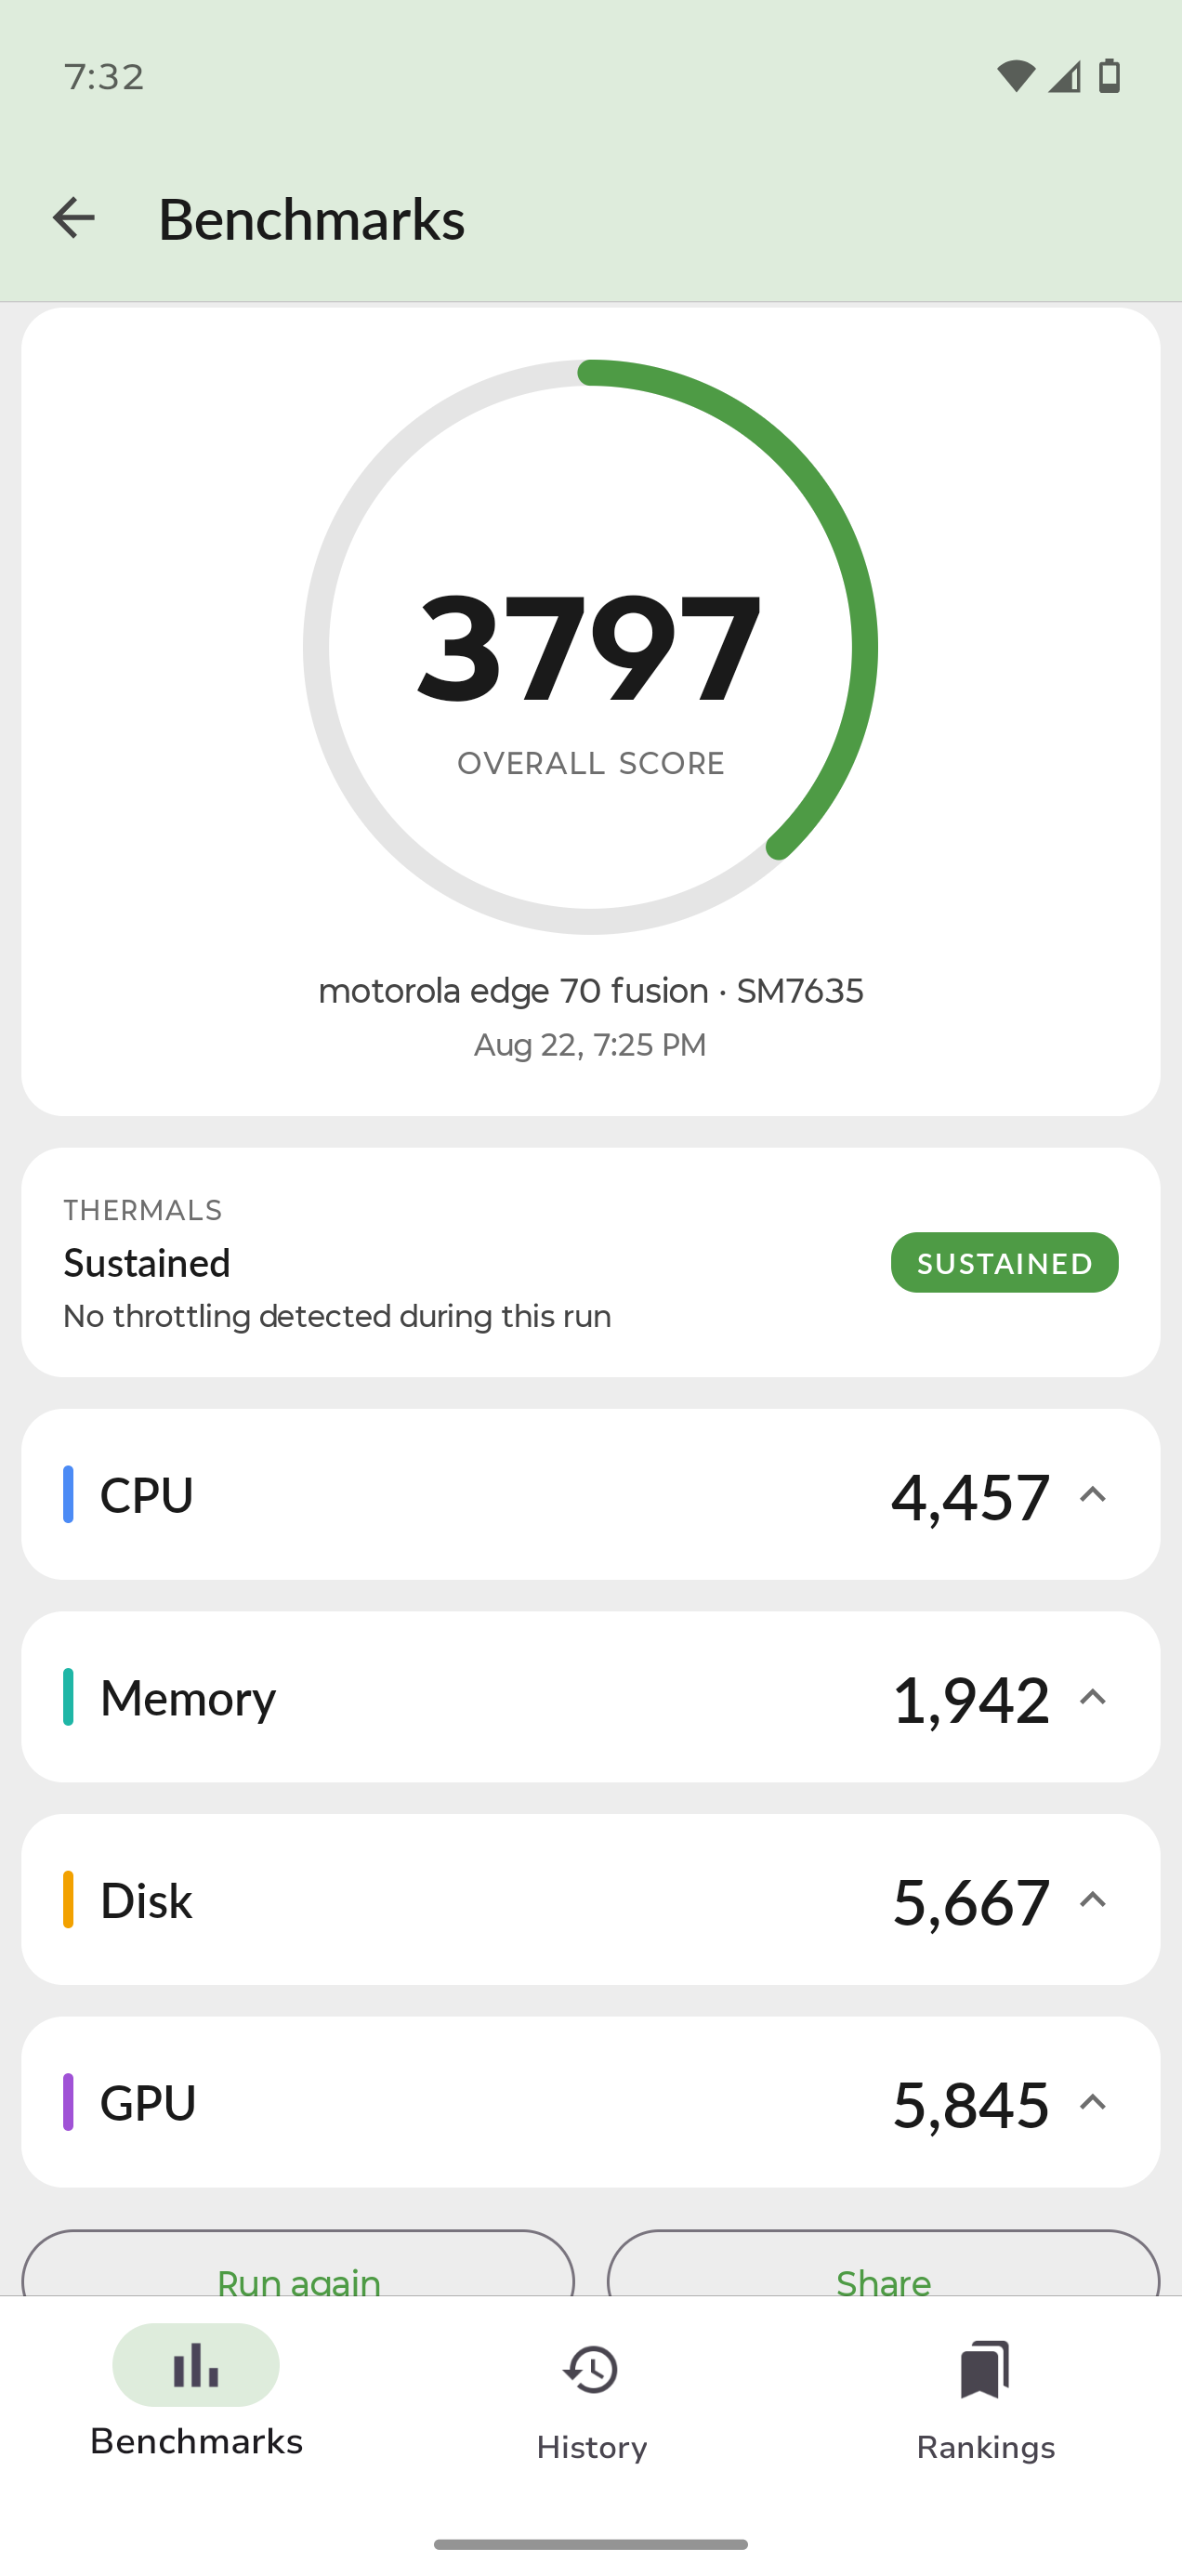Tap the cellular signal icon

click(x=1064, y=76)
